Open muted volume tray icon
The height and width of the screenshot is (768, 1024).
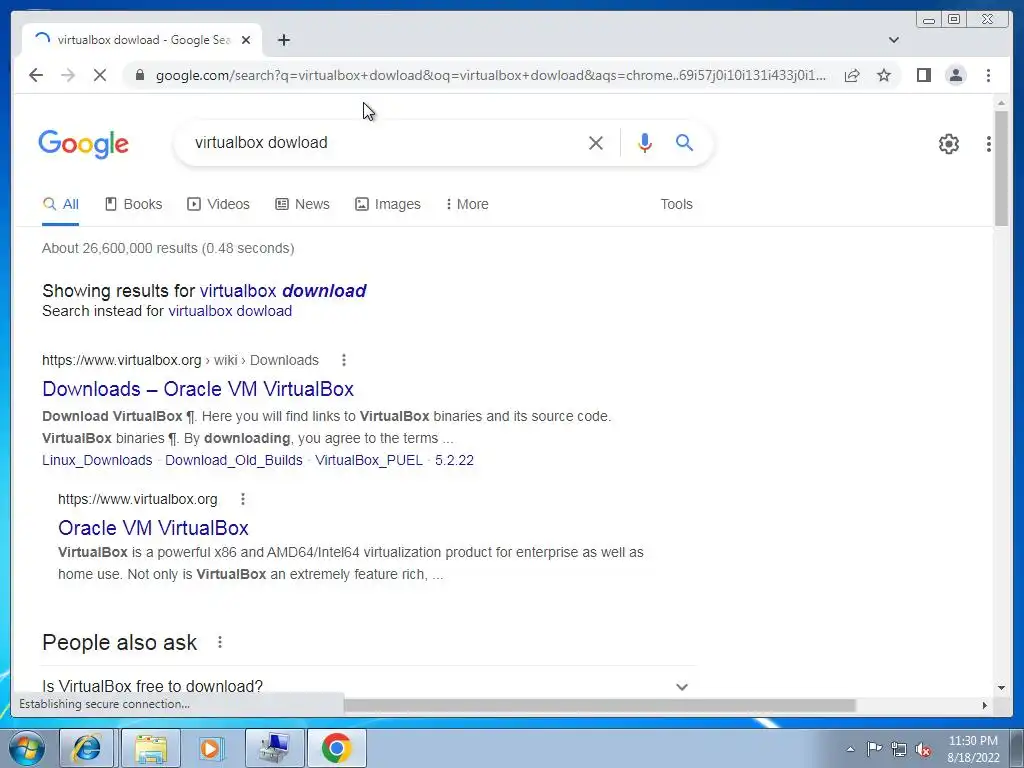click(x=923, y=749)
